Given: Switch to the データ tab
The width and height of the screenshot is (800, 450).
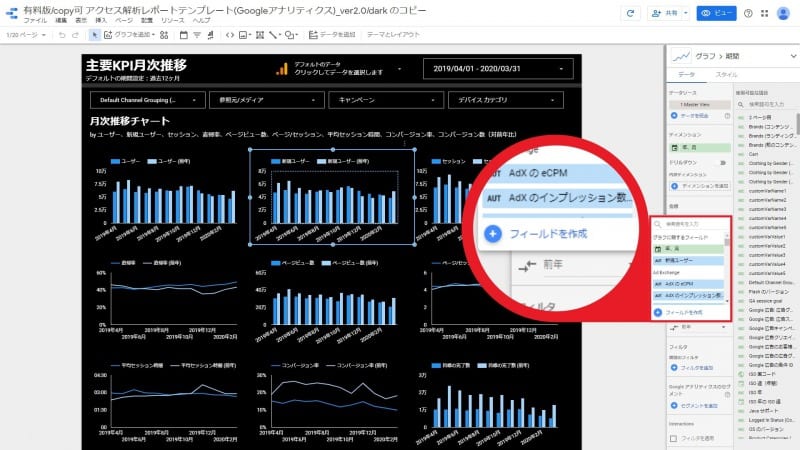Looking at the screenshot, I should coord(686,74).
